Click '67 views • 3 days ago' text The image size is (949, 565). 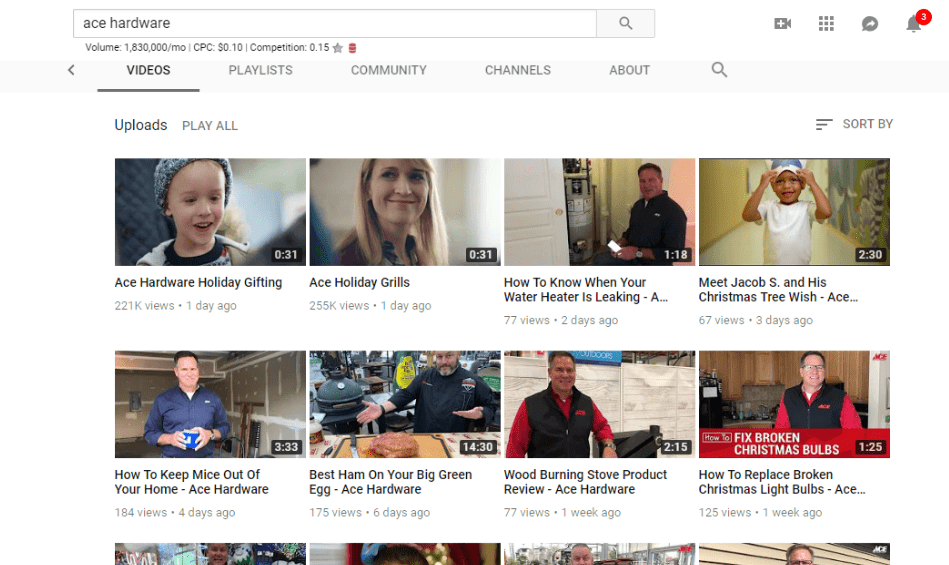coord(756,320)
